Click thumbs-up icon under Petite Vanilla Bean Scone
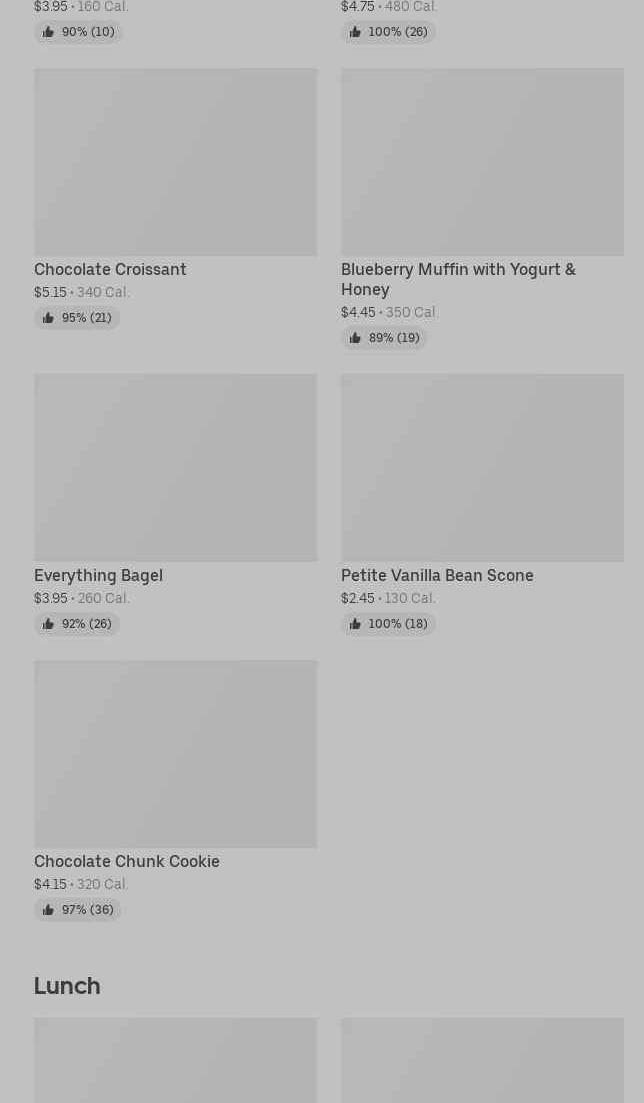The image size is (644, 1103). pos(355,624)
